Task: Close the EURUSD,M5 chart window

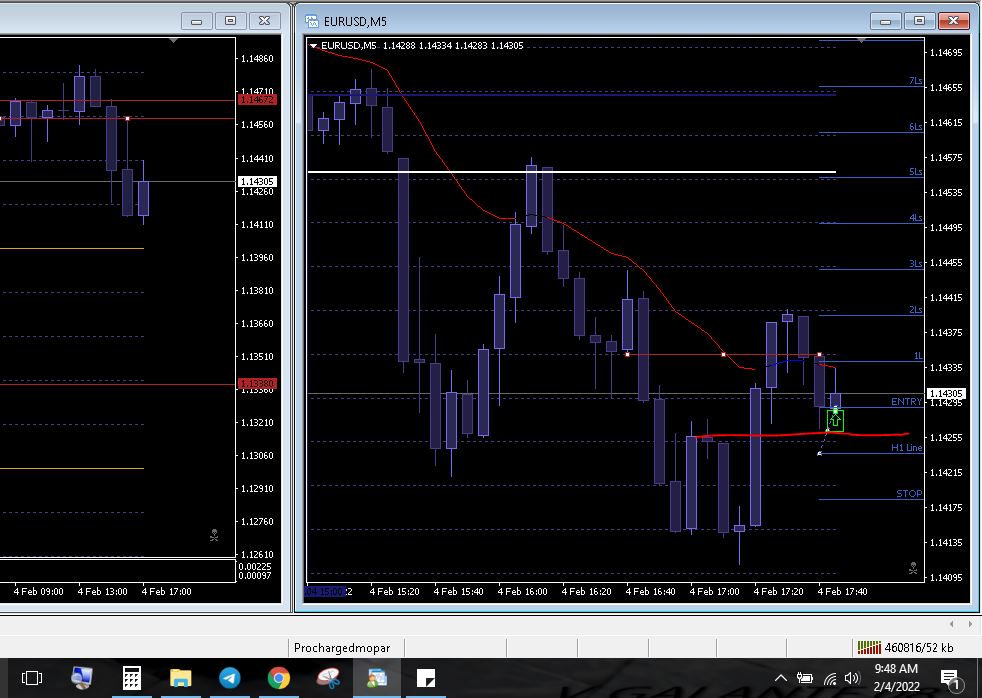Action: 953,21
